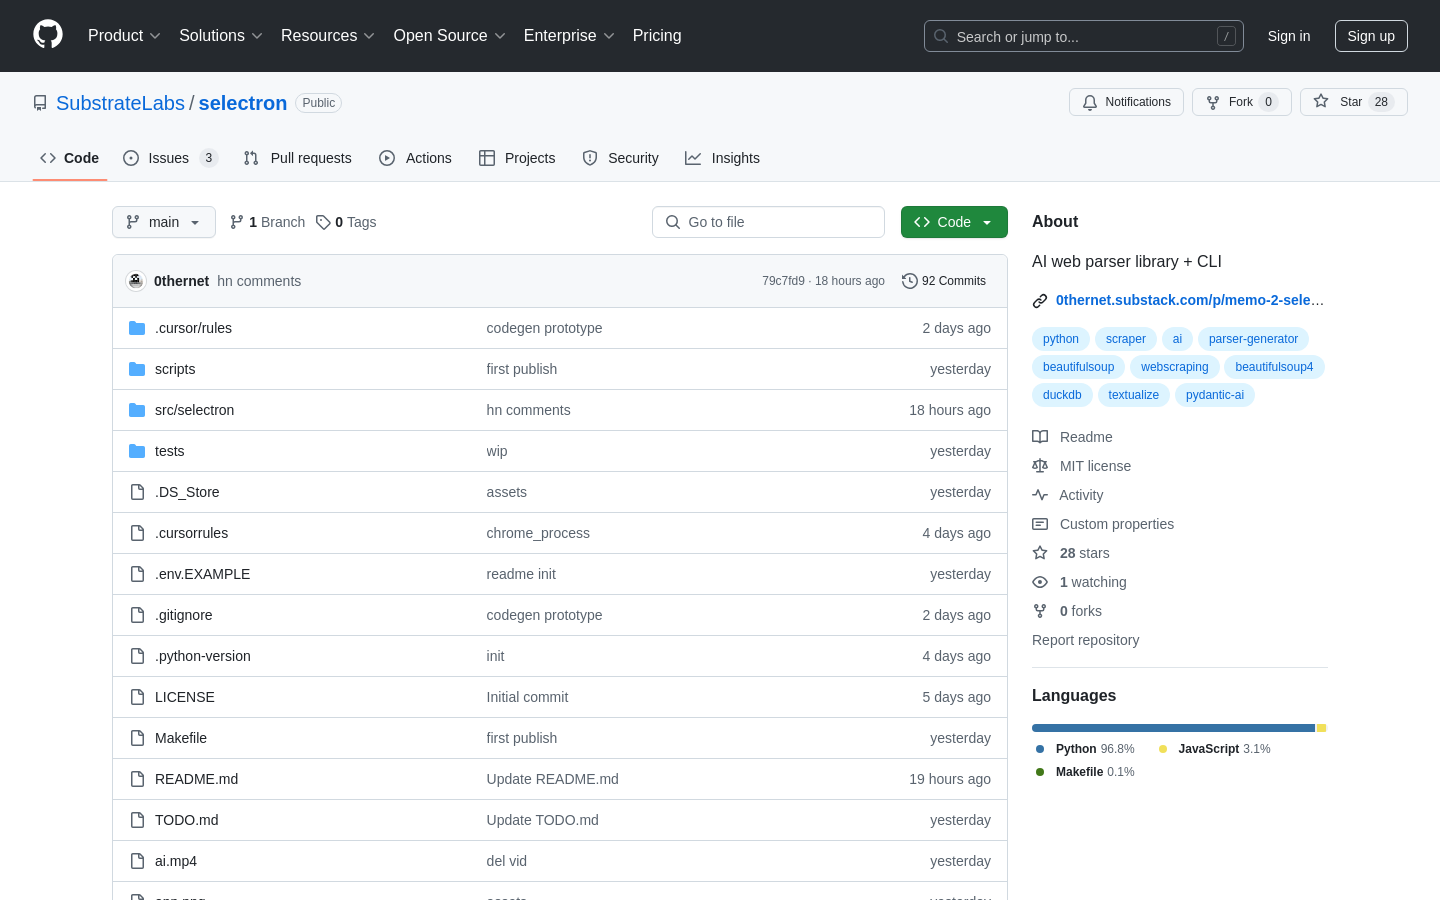Click the Fork icon button
The height and width of the screenshot is (900, 1440).
point(1242,102)
